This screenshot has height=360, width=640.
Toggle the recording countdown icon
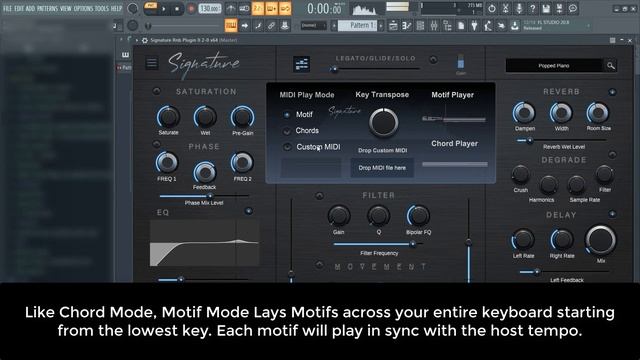(x=258, y=8)
